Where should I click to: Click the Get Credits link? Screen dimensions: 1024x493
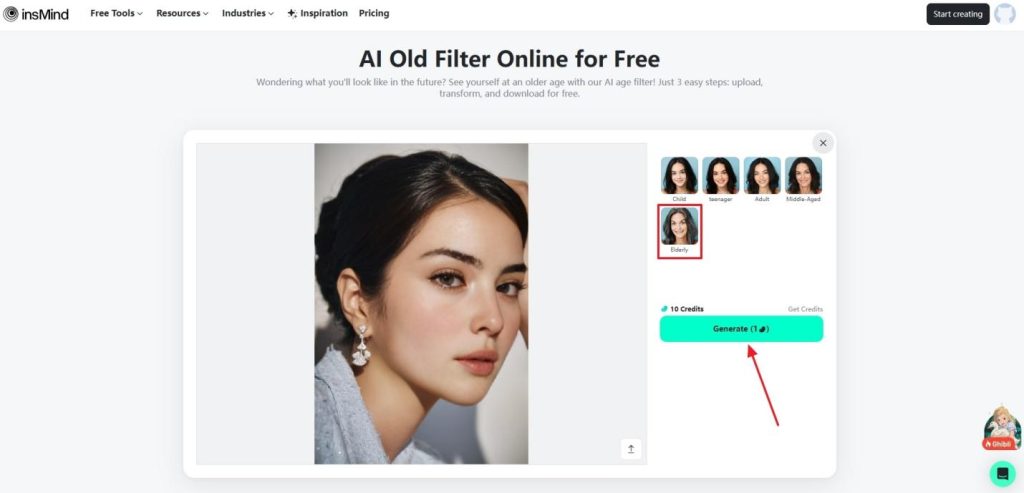click(805, 310)
